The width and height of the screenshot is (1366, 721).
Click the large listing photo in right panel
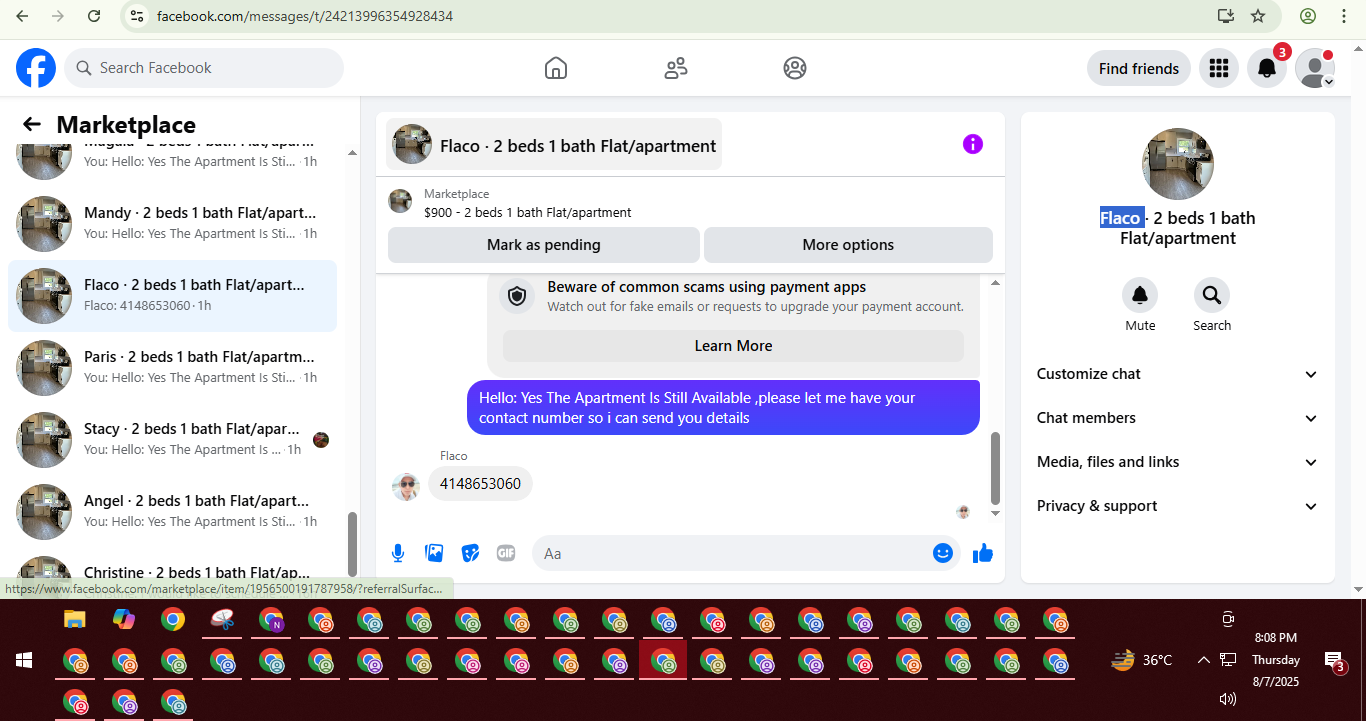(1178, 164)
